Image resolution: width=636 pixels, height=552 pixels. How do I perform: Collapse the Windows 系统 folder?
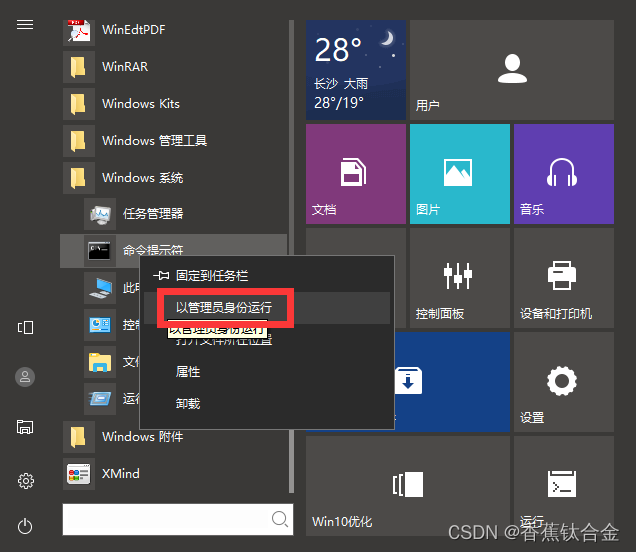coord(175,178)
